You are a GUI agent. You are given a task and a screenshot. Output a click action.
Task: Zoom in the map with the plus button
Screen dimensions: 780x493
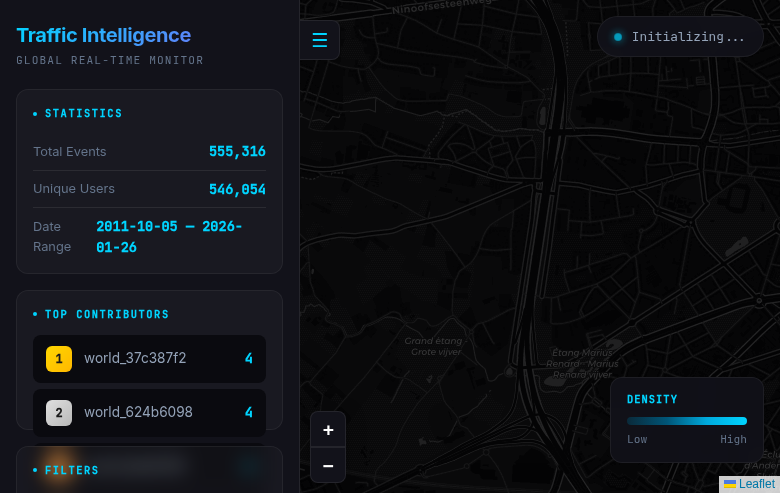(x=328, y=430)
